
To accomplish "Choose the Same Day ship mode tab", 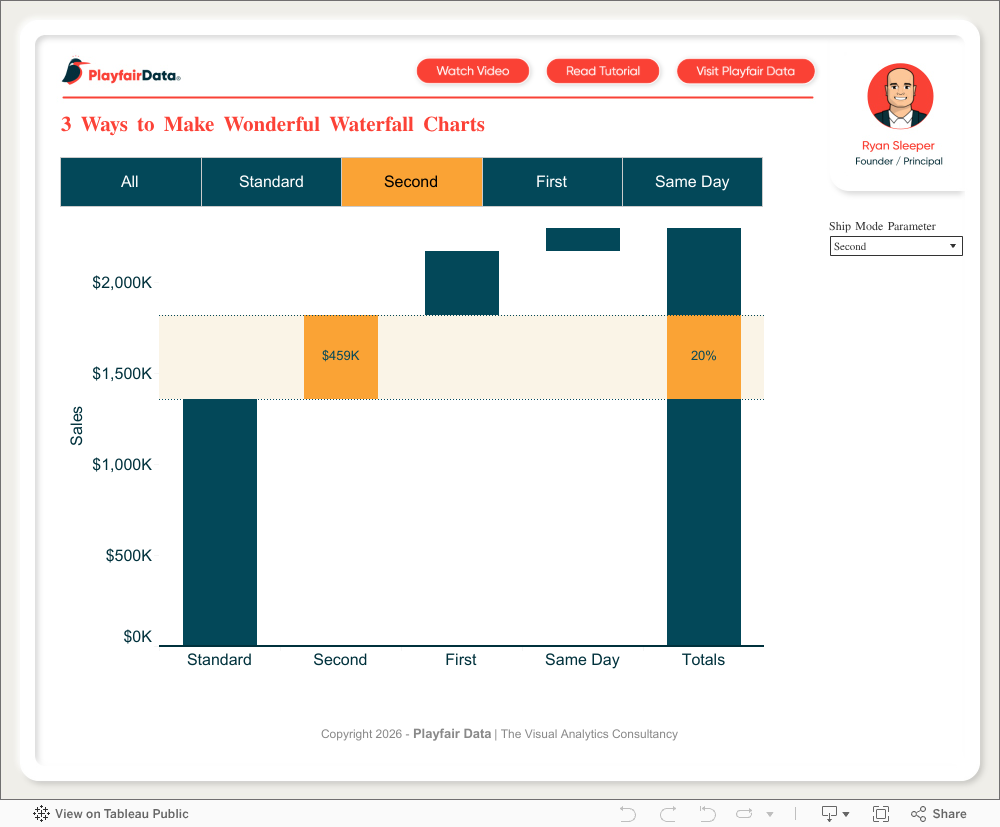I will click(x=692, y=182).
